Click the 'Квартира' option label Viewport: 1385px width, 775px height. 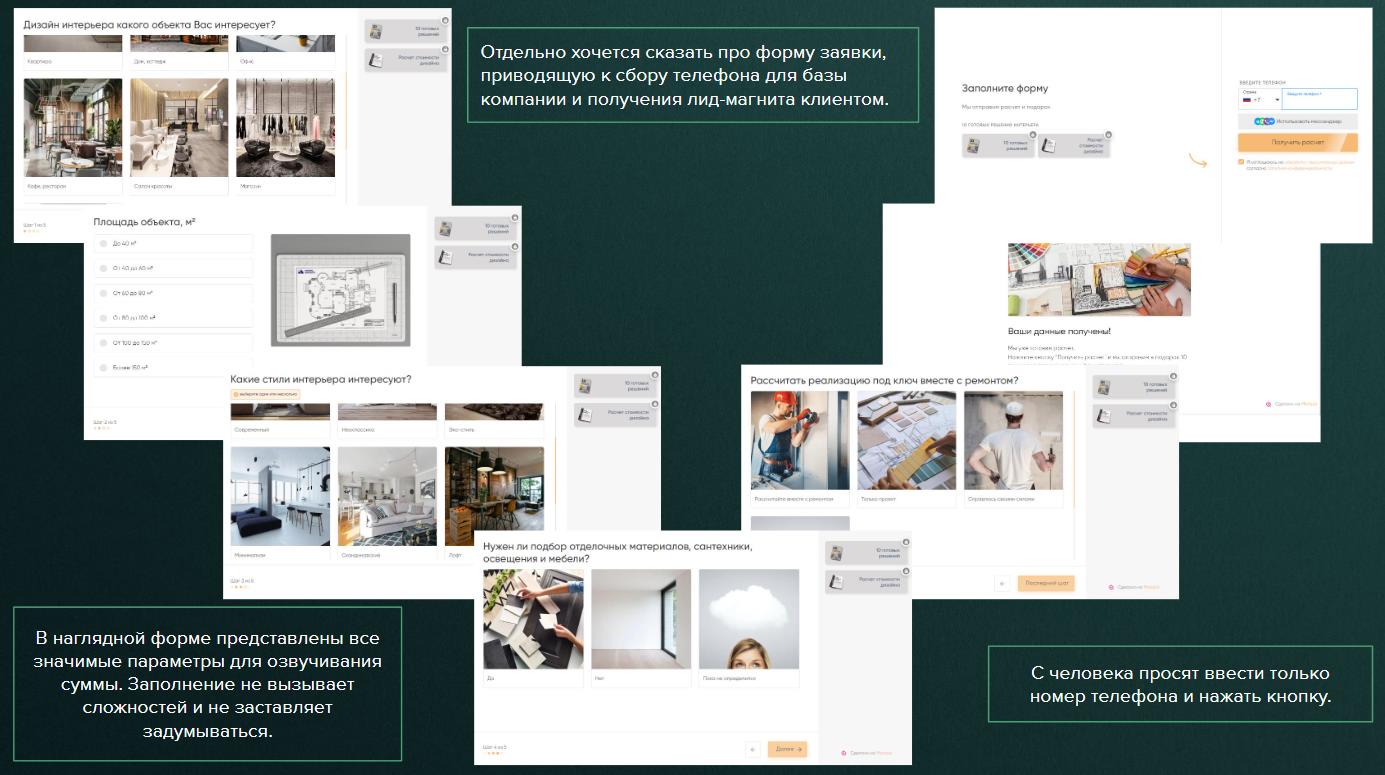point(39,61)
